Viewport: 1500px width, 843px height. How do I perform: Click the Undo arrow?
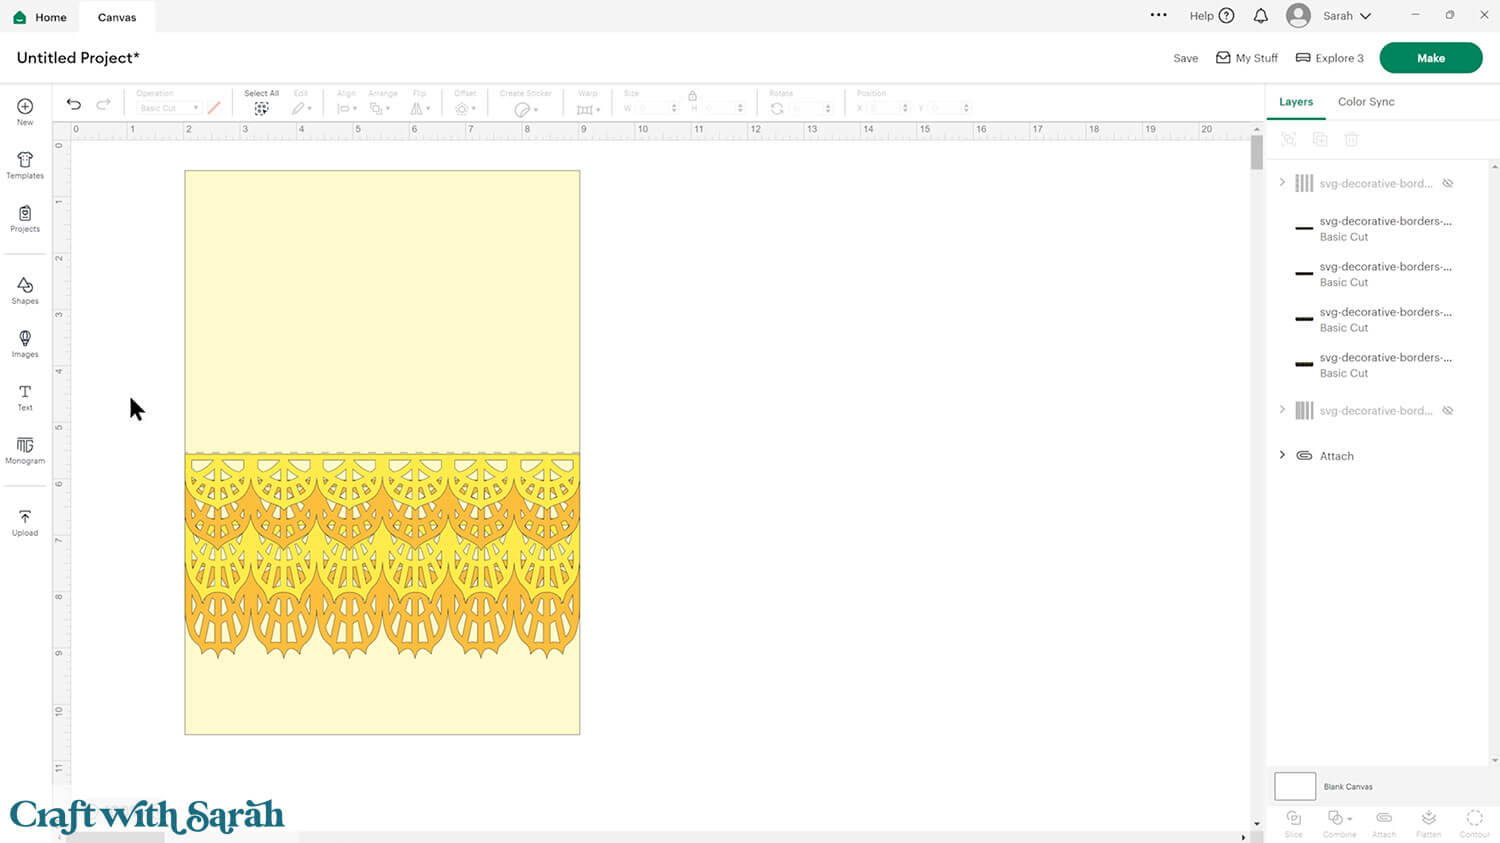pos(74,105)
